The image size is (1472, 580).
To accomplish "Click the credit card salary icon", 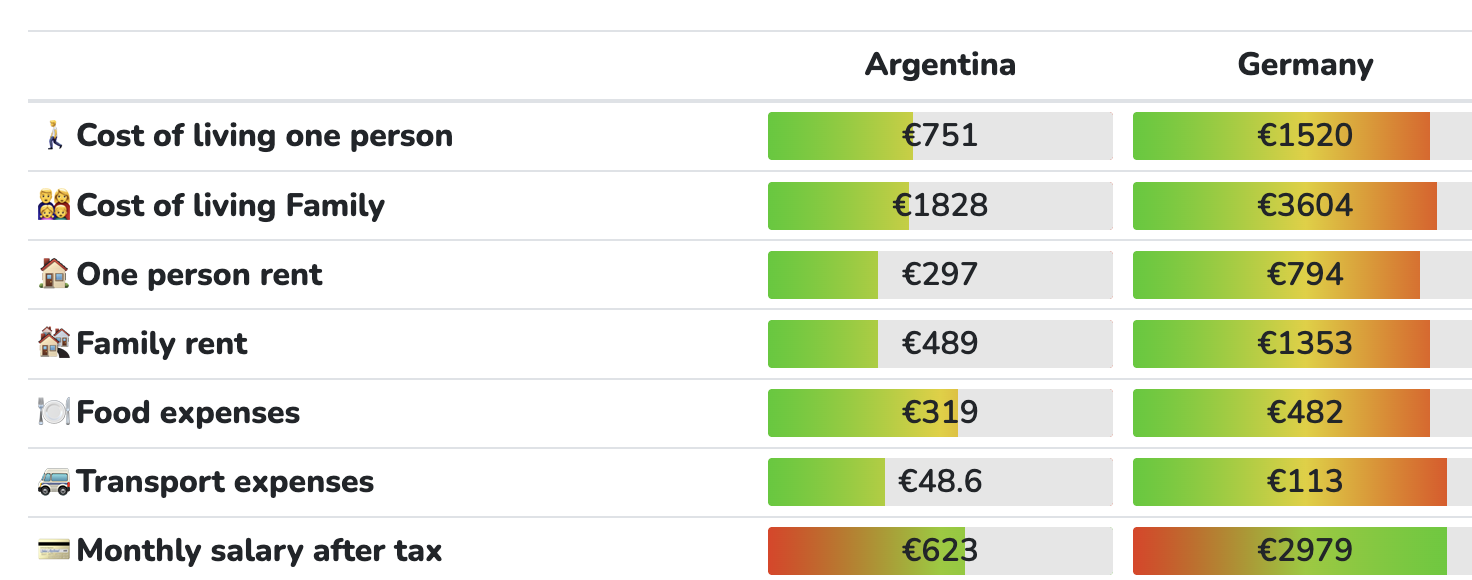I will 54,550.
